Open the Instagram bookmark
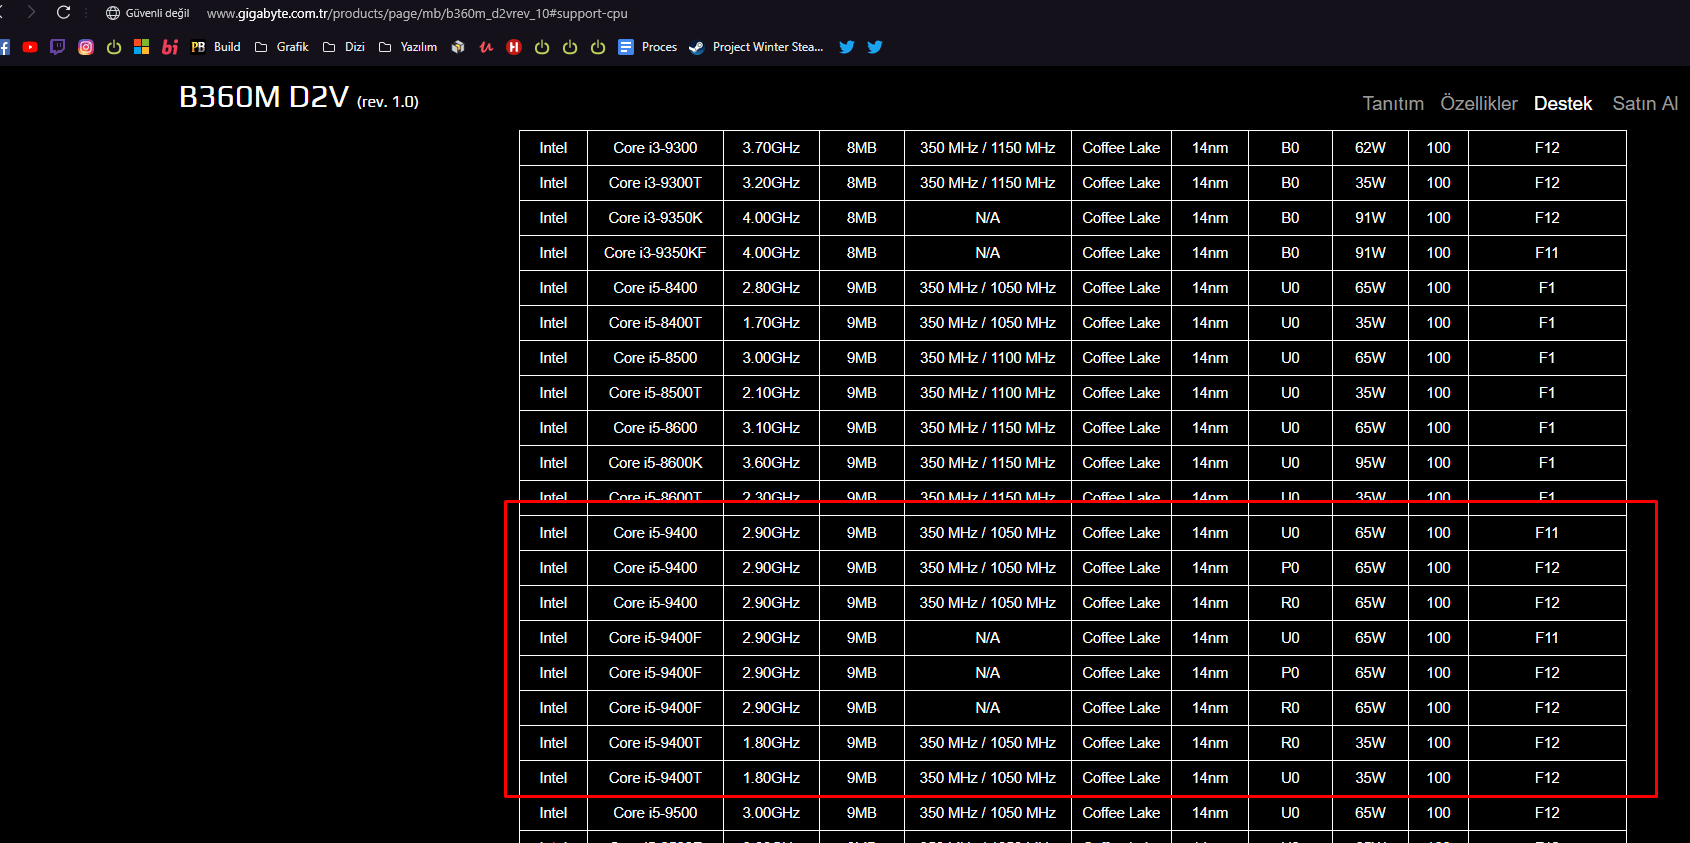 86,47
